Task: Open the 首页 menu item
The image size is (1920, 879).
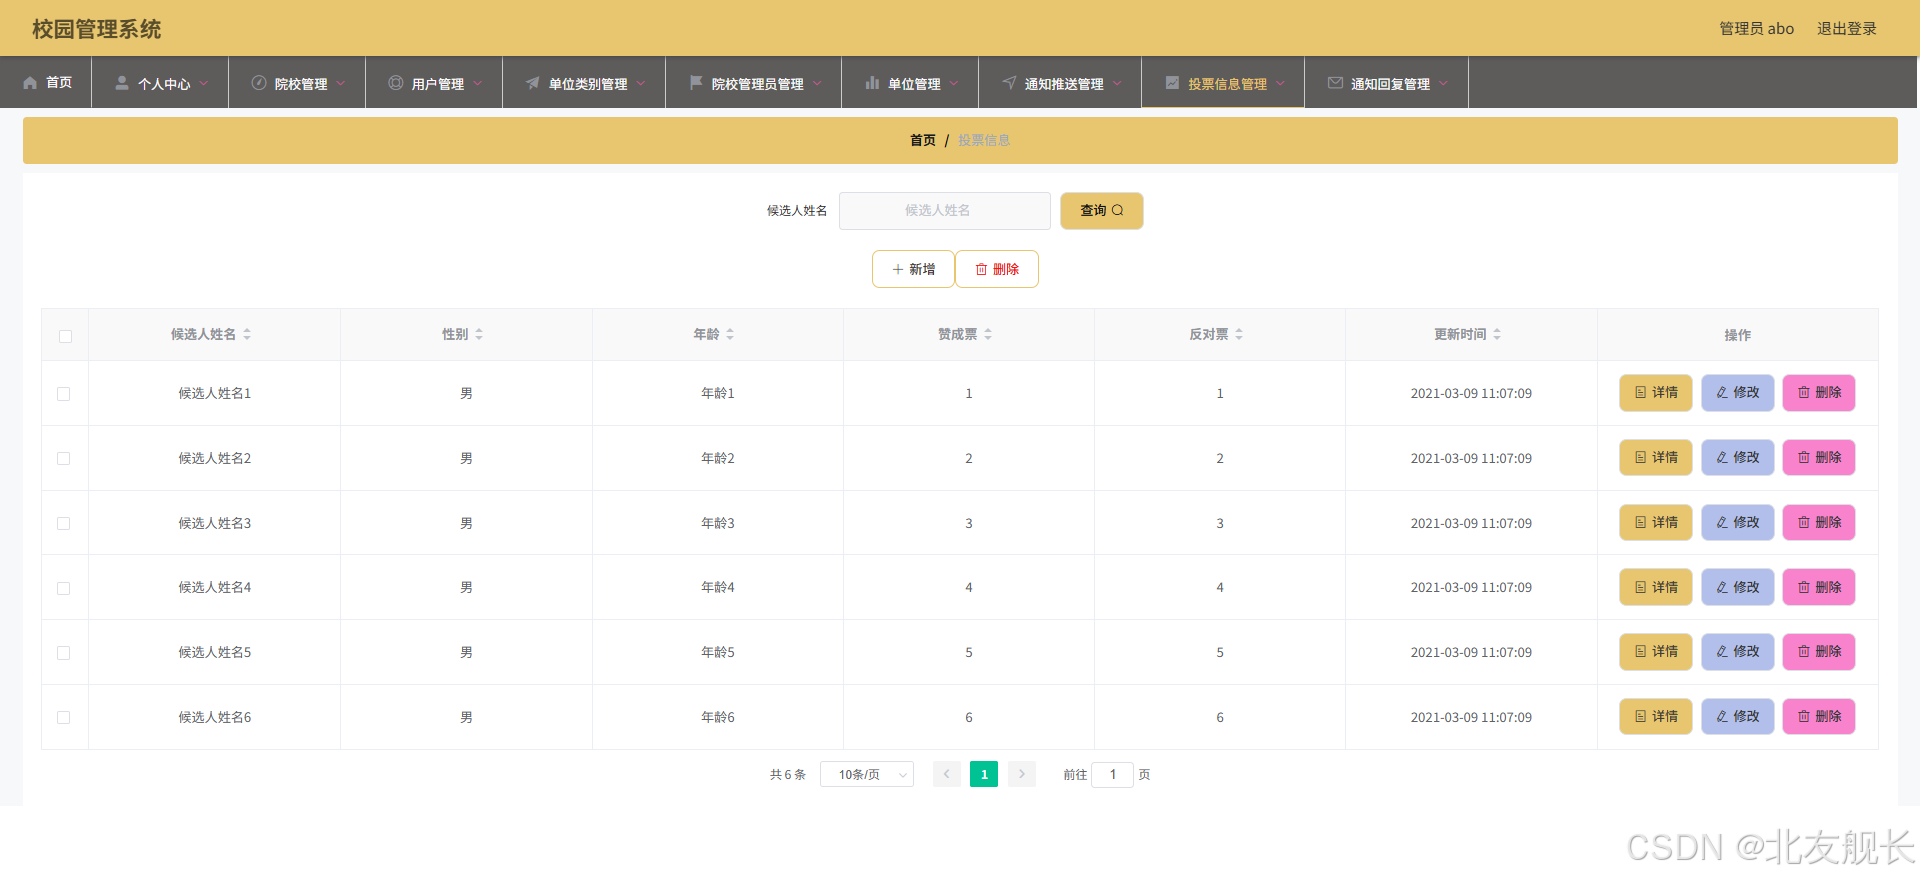Action: point(47,83)
